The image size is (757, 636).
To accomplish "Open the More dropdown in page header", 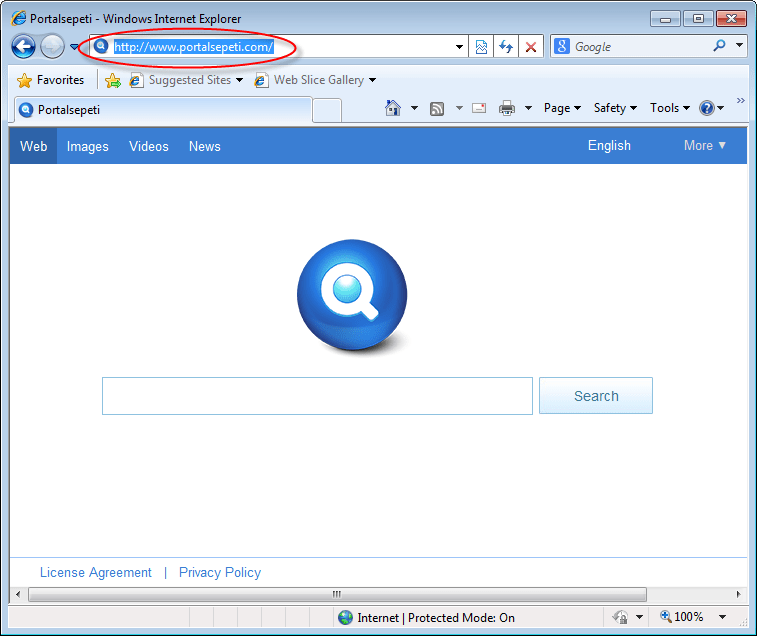I will point(704,145).
